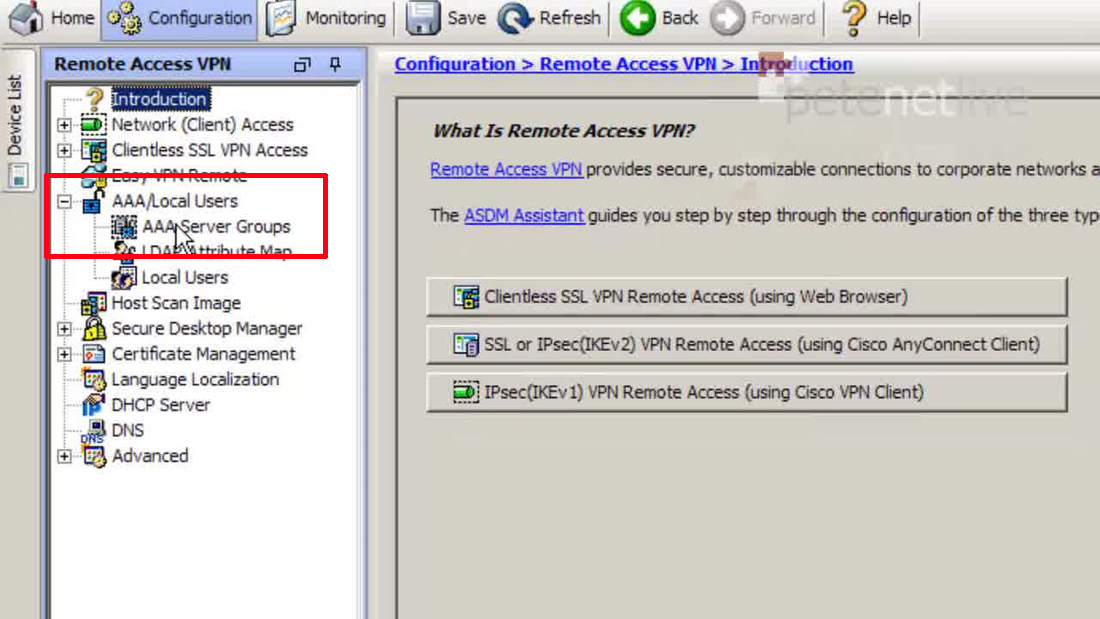Click the Local Users icon
Screen dimensions: 1100x619
(124, 278)
